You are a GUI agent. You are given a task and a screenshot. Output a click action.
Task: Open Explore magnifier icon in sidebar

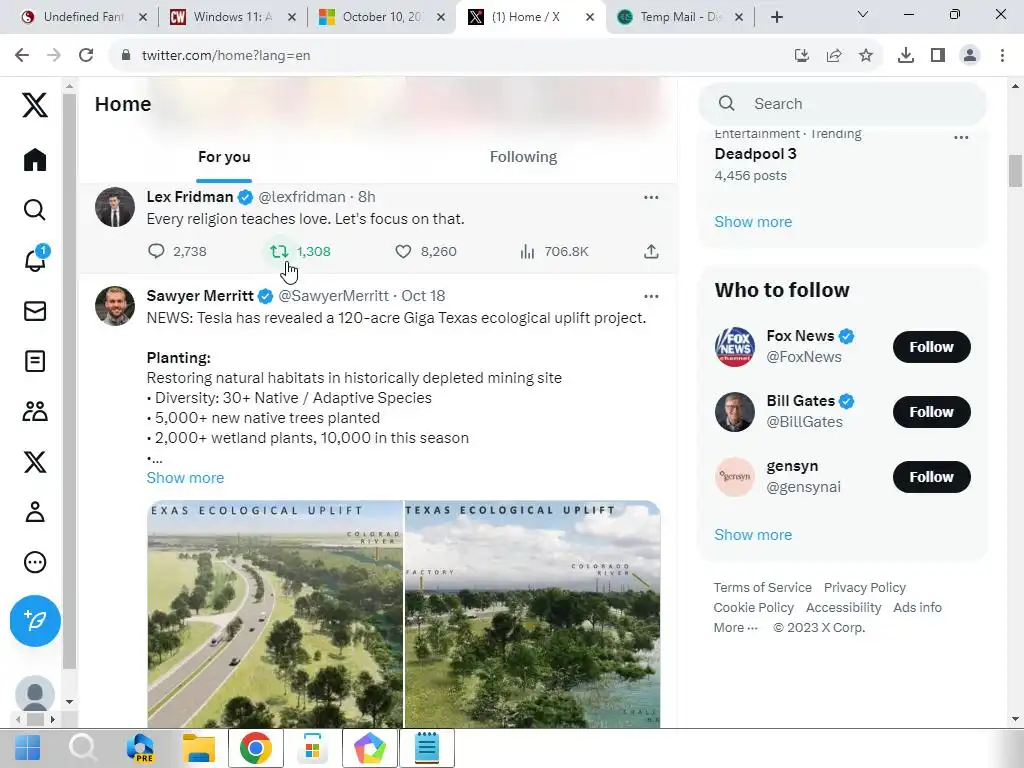pyautogui.click(x=35, y=210)
